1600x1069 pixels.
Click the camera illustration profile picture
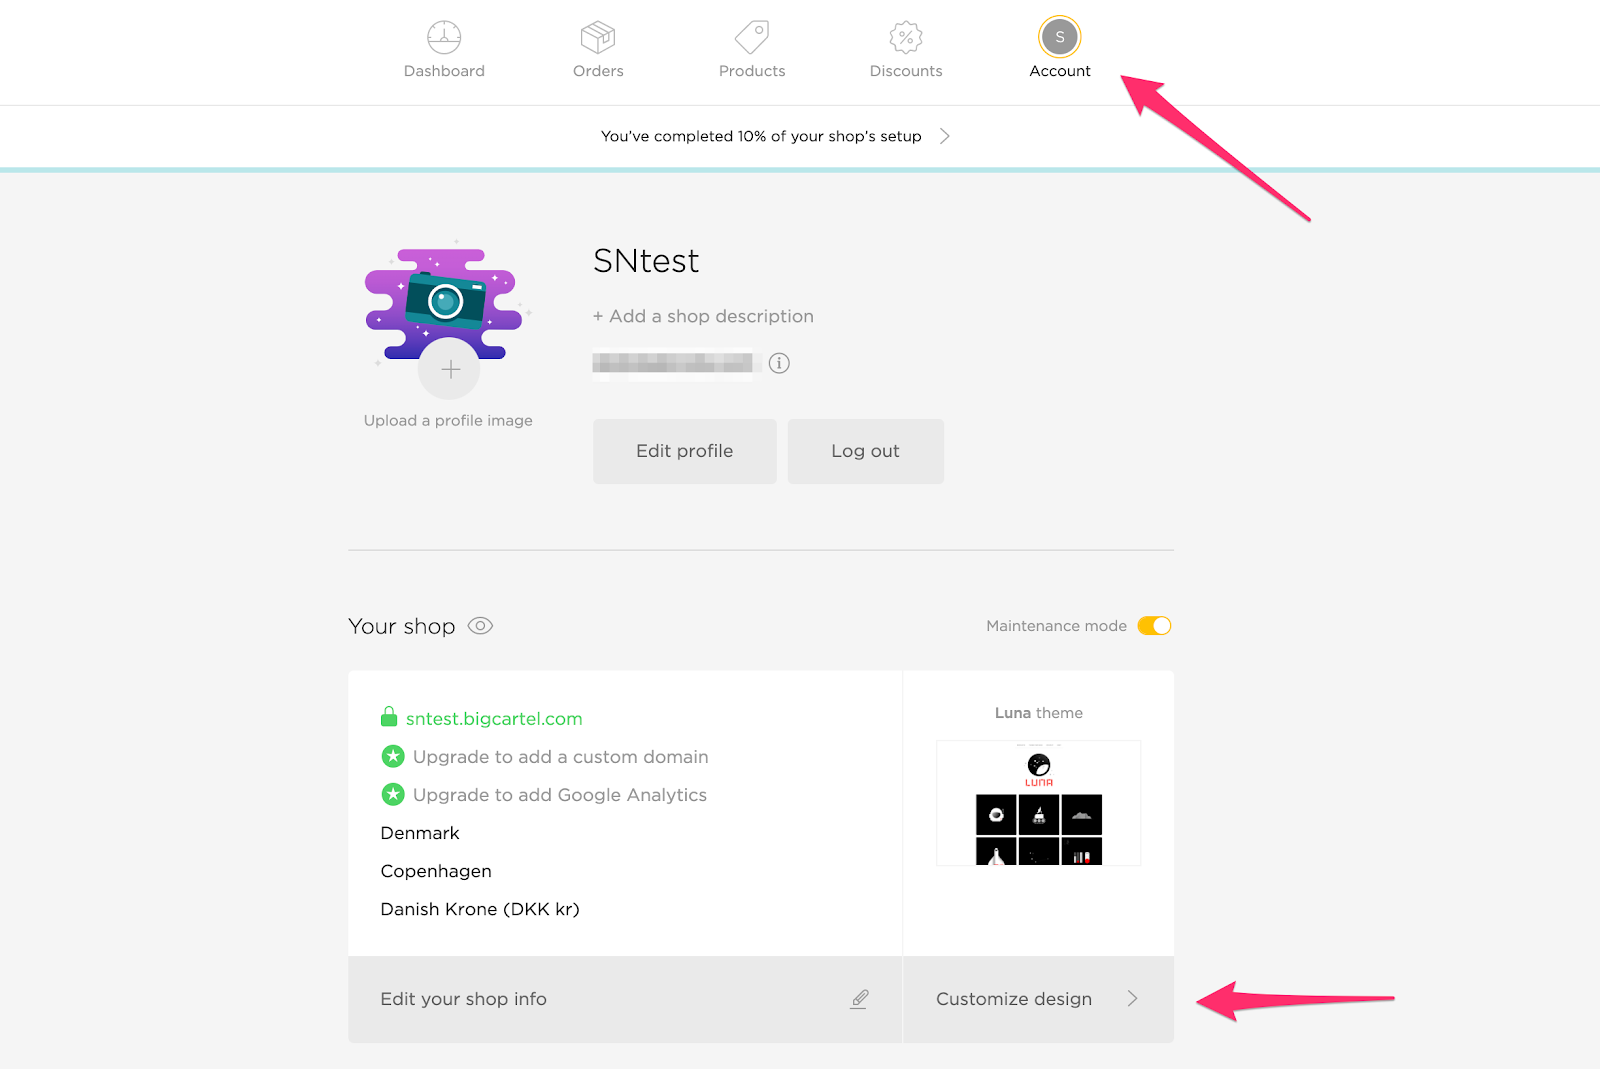447,303
